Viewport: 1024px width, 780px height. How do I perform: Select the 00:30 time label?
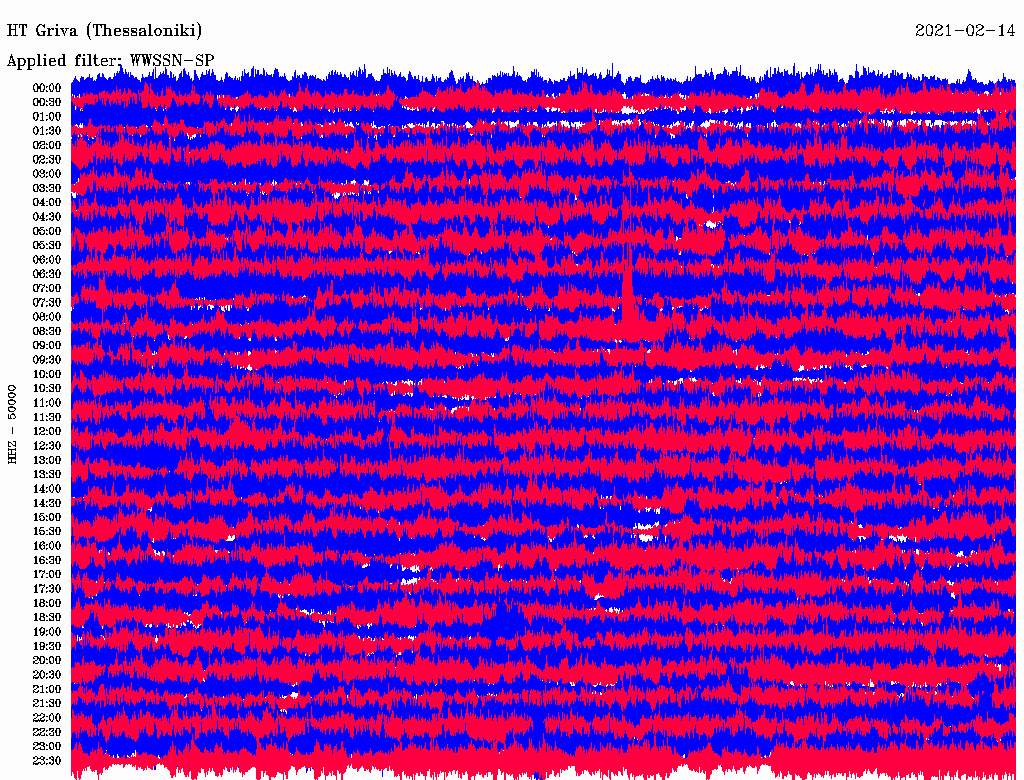(x=47, y=103)
